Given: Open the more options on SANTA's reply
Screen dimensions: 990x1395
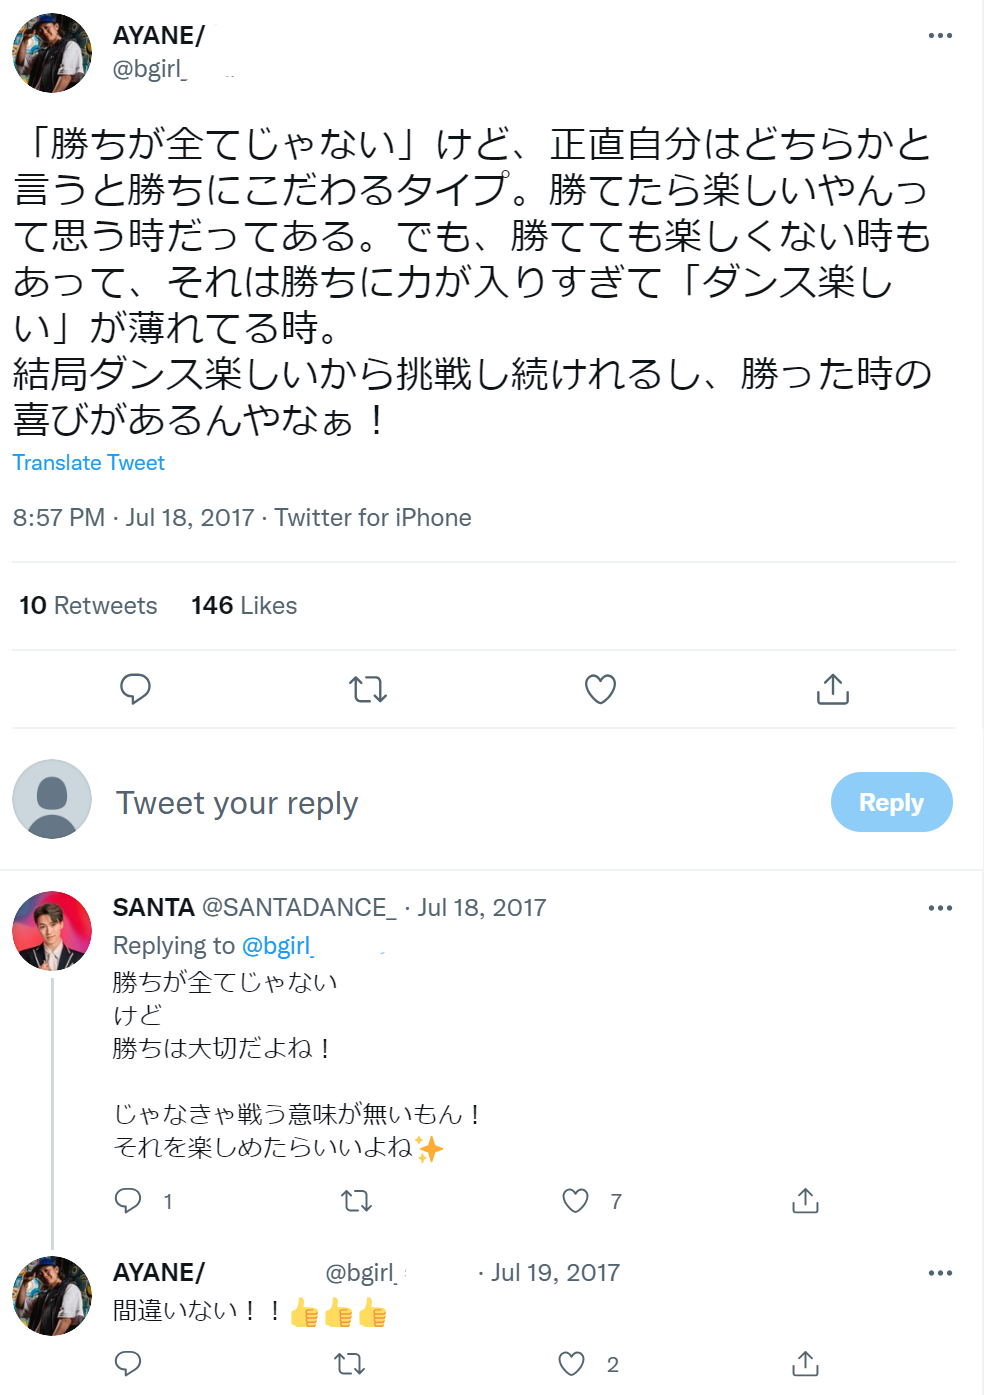Looking at the screenshot, I should (x=940, y=909).
